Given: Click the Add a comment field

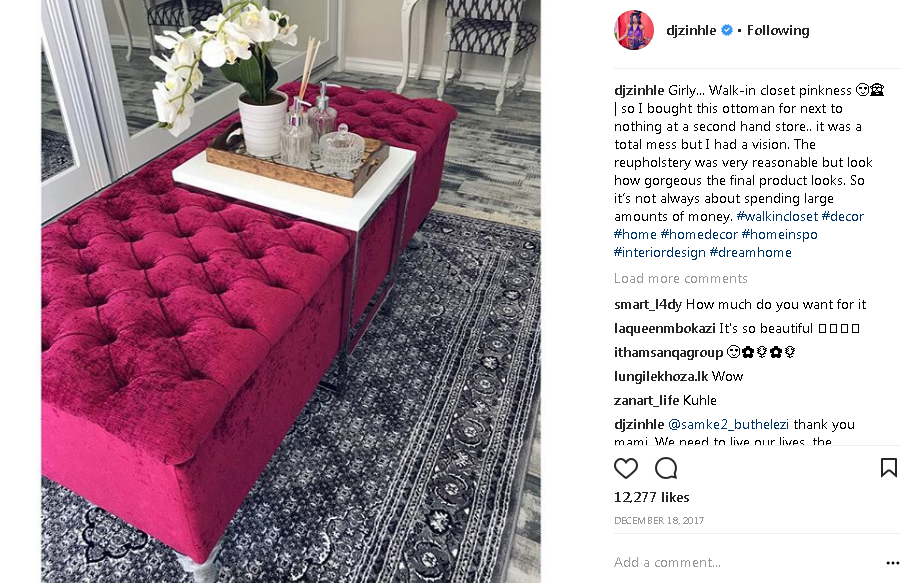Looking at the screenshot, I should pos(747,562).
